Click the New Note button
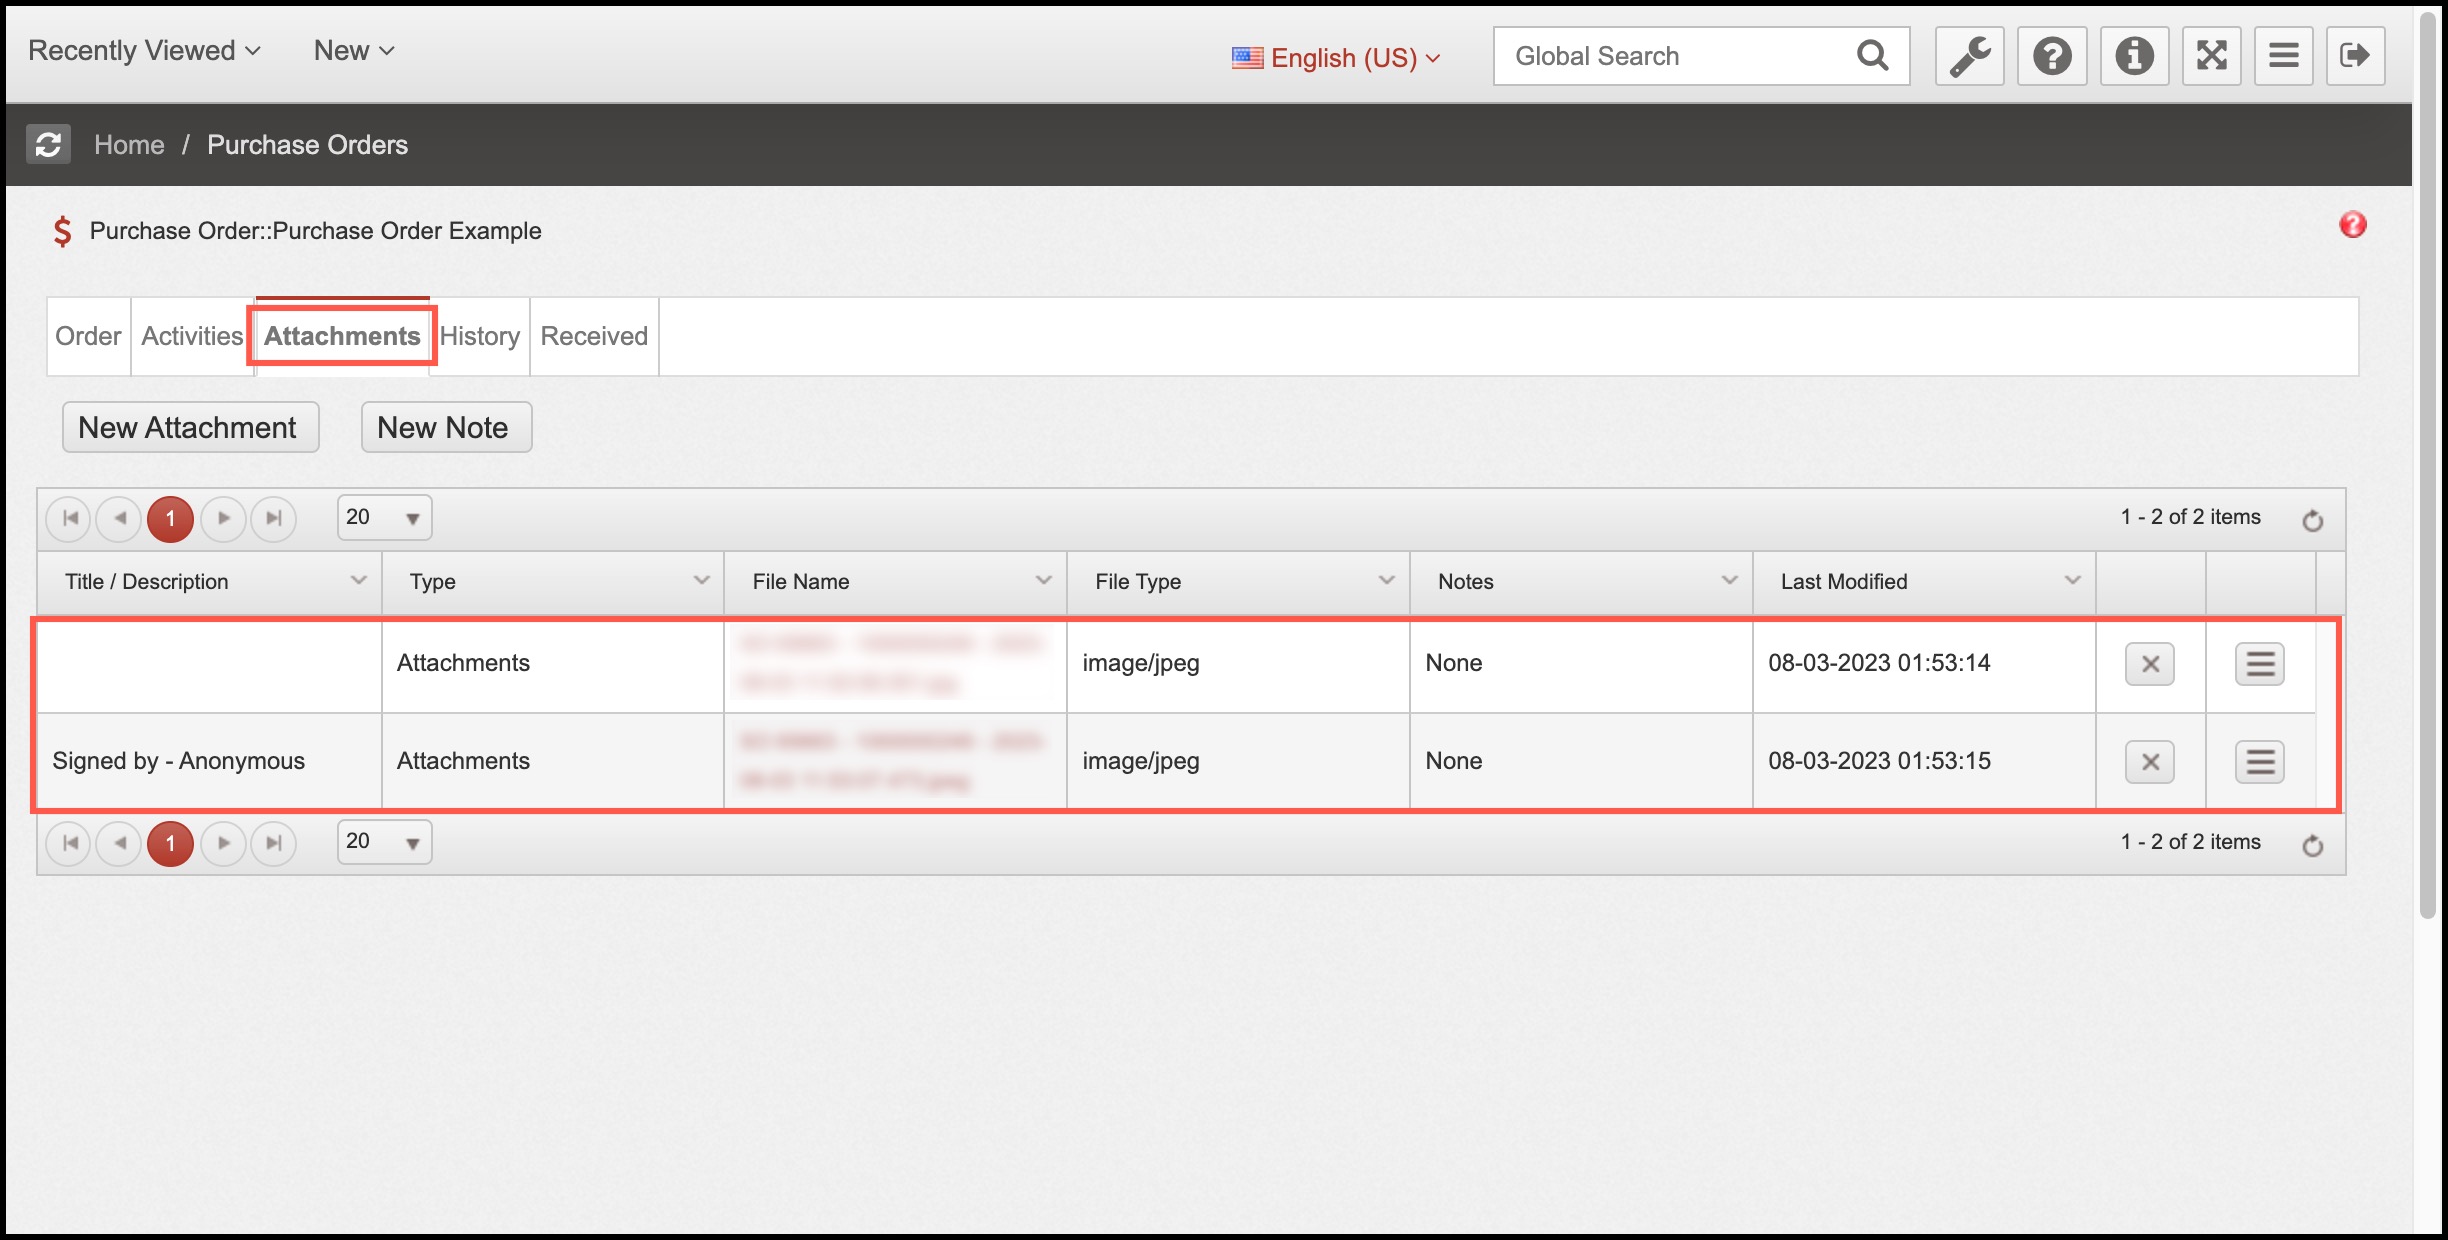This screenshot has width=2448, height=1240. click(x=445, y=428)
